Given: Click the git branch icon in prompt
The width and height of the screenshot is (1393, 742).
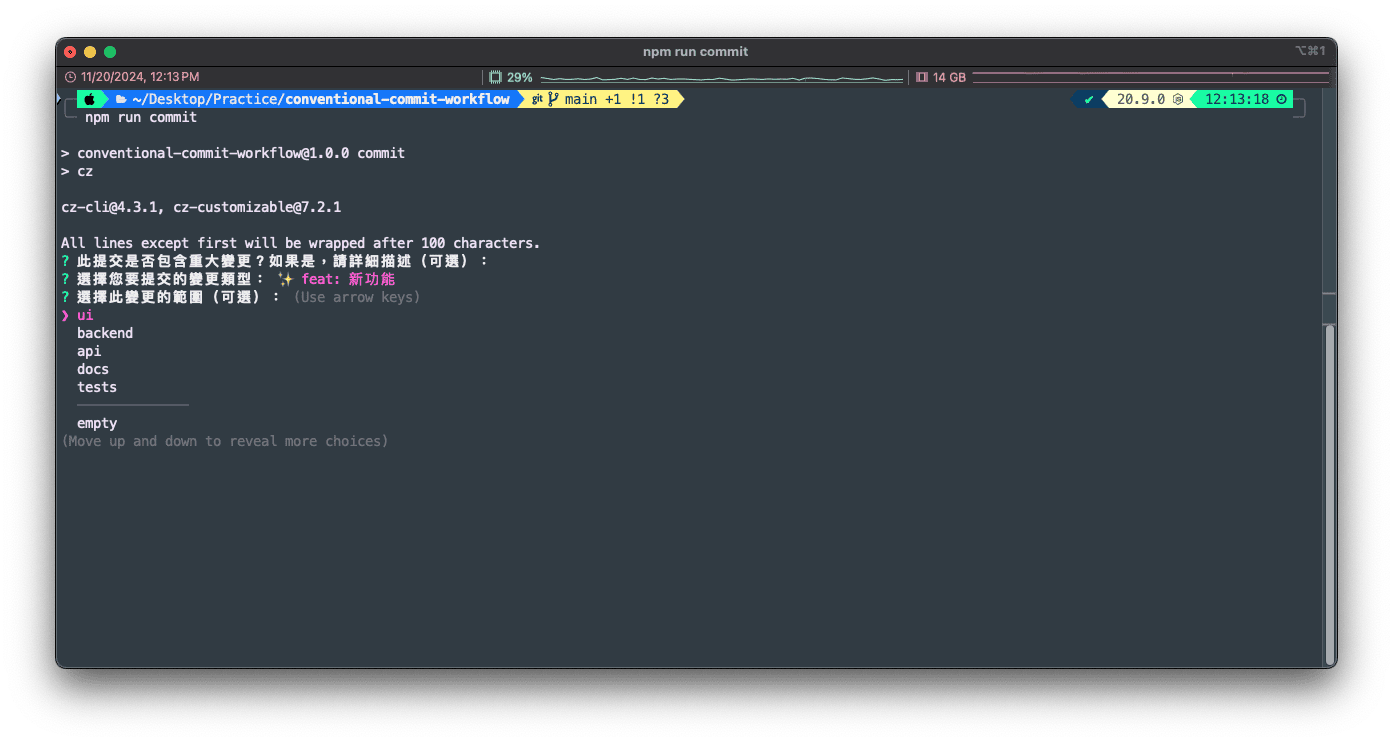Looking at the screenshot, I should [x=553, y=99].
